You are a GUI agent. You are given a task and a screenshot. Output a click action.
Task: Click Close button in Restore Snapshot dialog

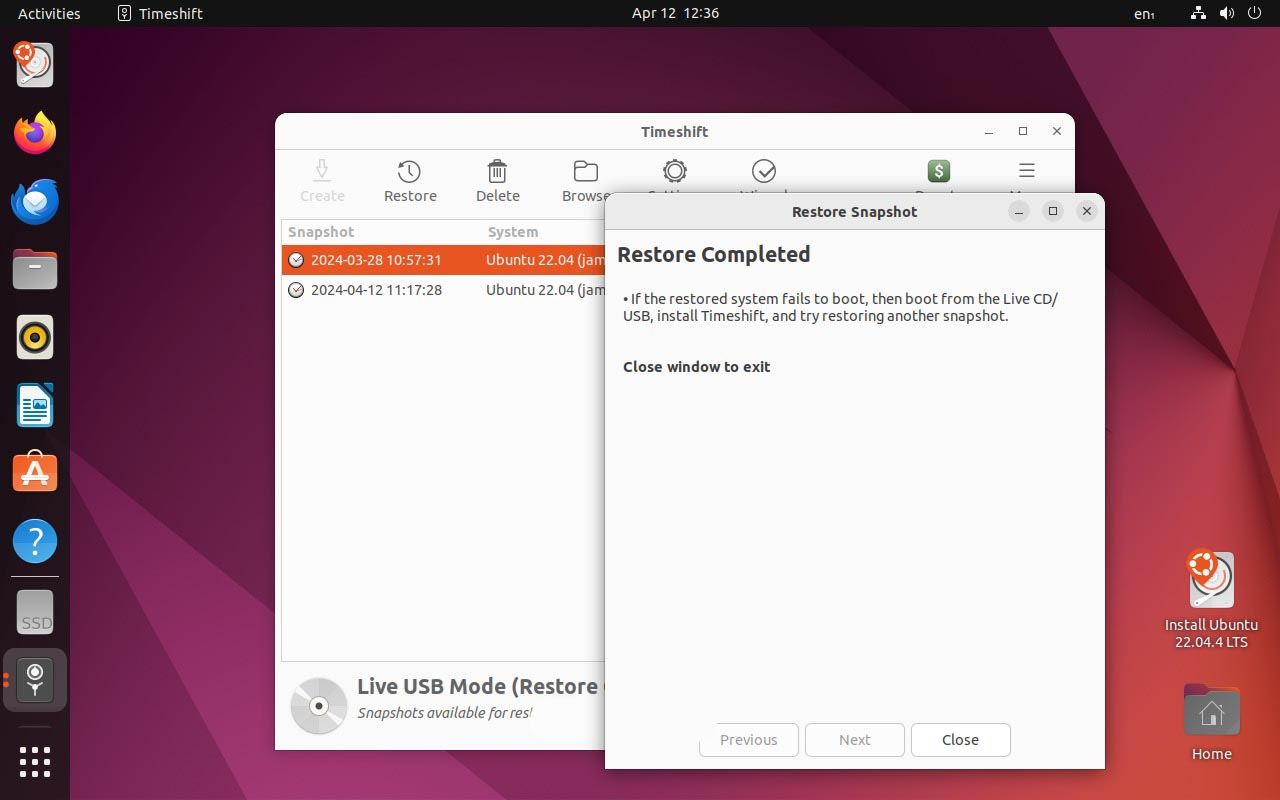(x=960, y=740)
